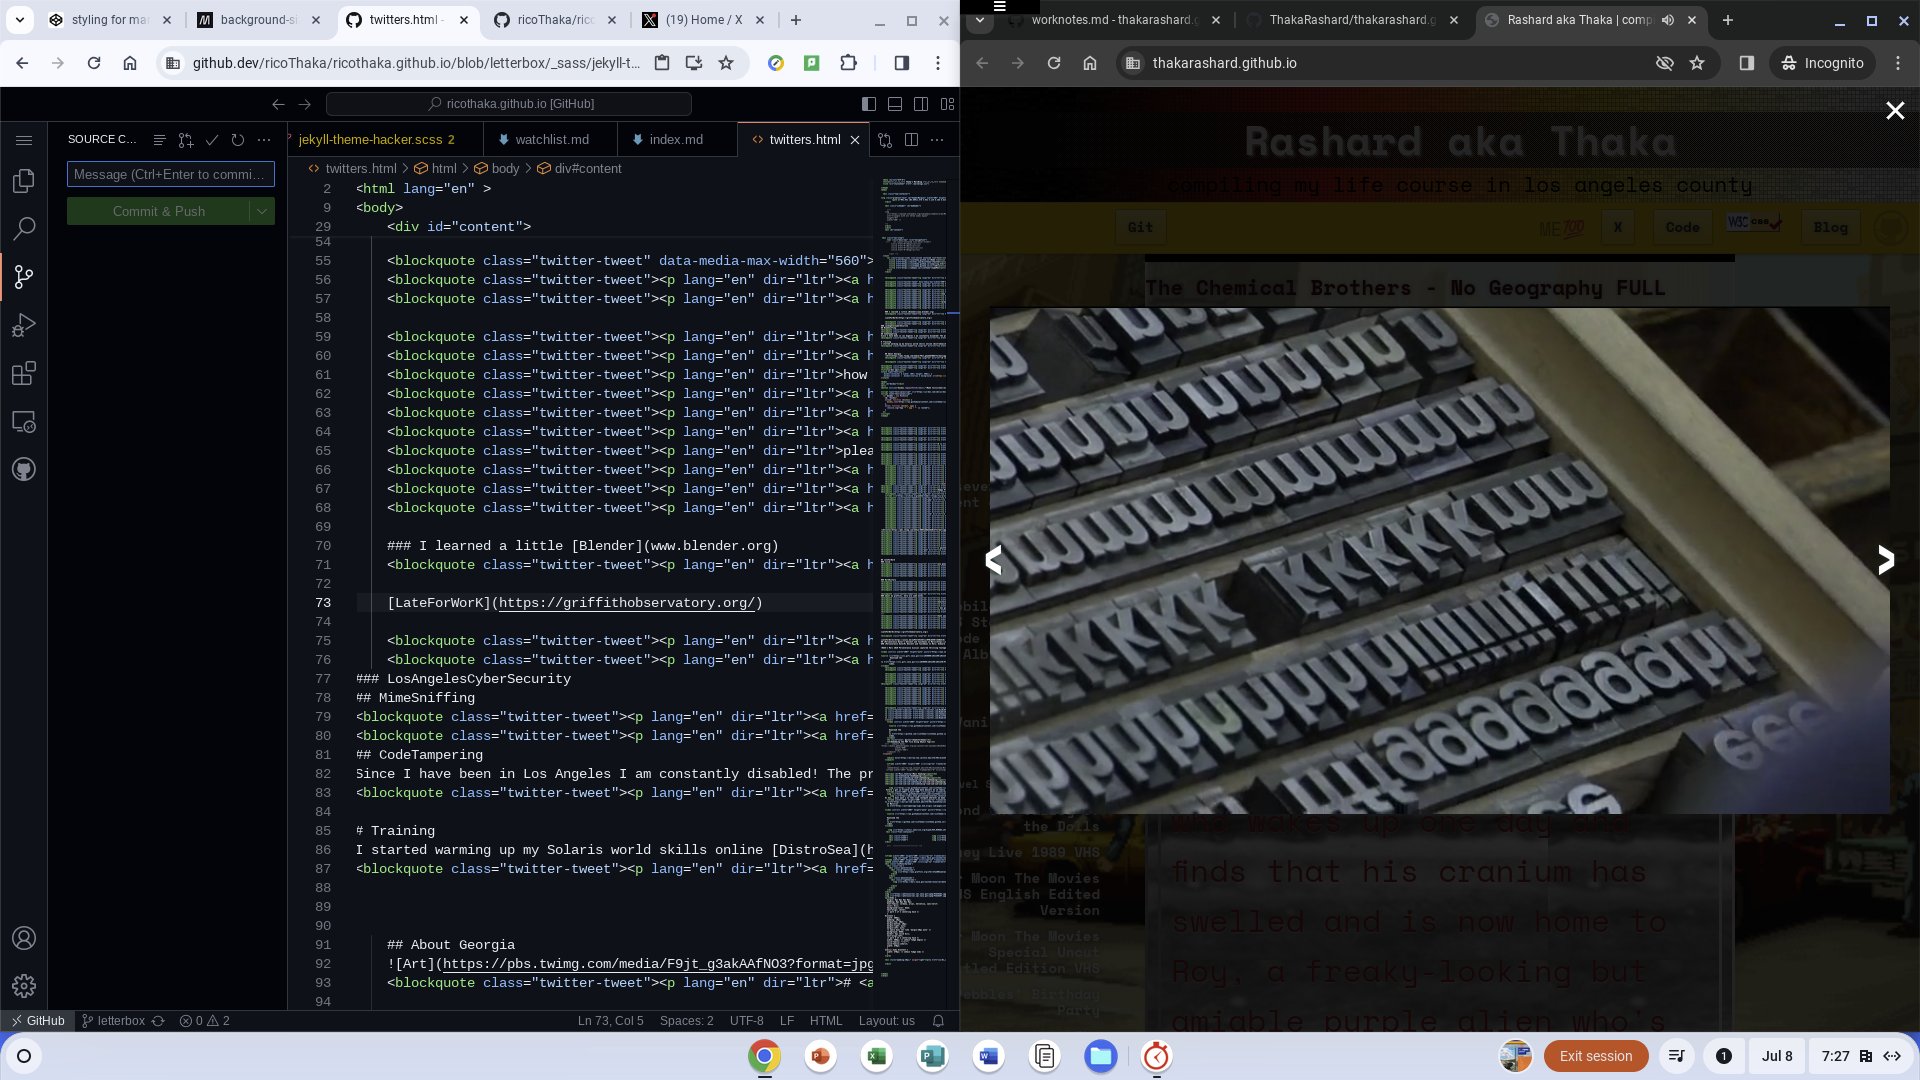Click Exit session button in shelf

click(x=1595, y=1056)
